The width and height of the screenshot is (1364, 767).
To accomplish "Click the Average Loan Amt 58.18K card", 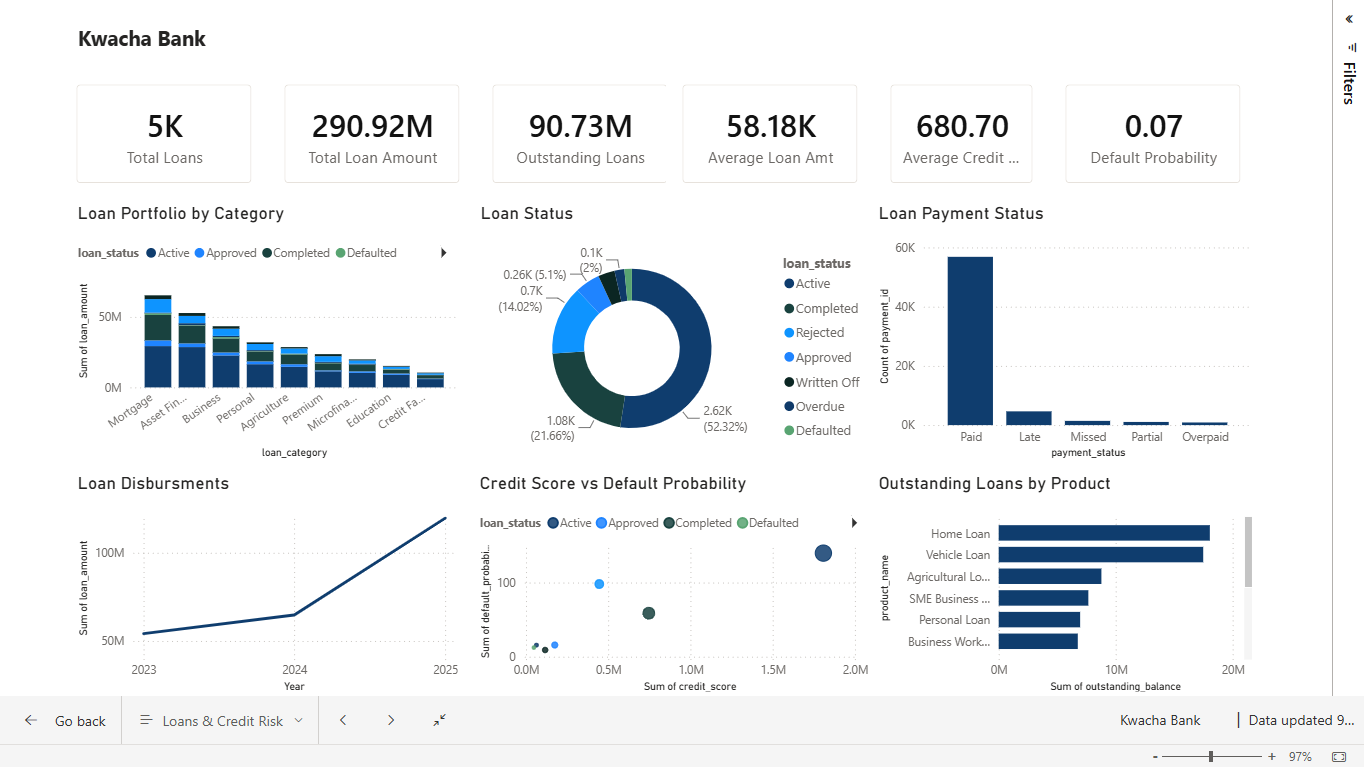I will (770, 134).
